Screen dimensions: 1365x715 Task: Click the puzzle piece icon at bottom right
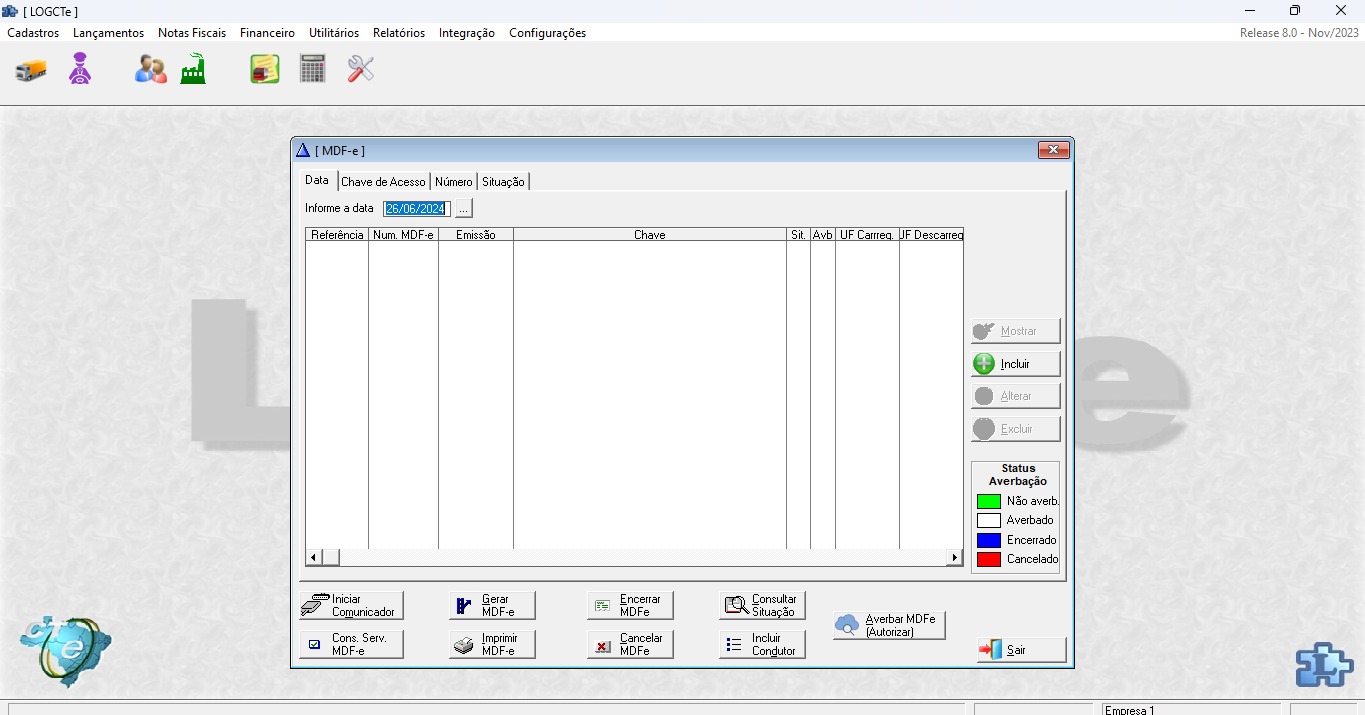1323,664
